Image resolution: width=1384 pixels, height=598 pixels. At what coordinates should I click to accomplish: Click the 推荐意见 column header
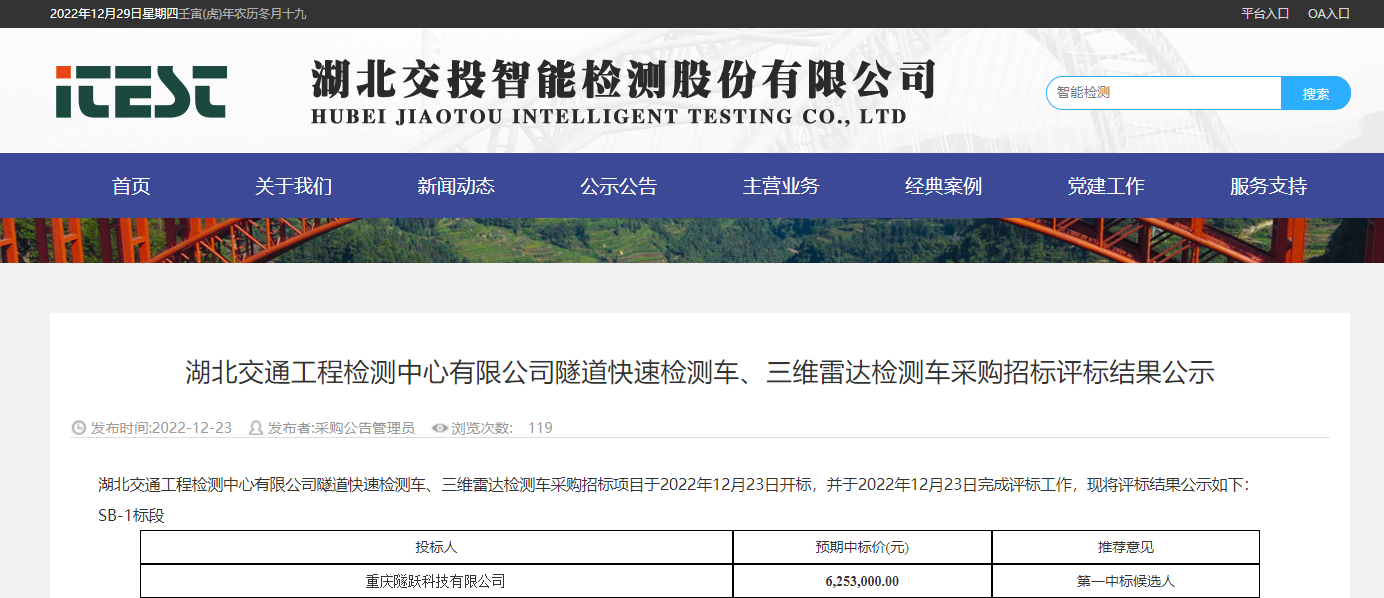point(1126,547)
